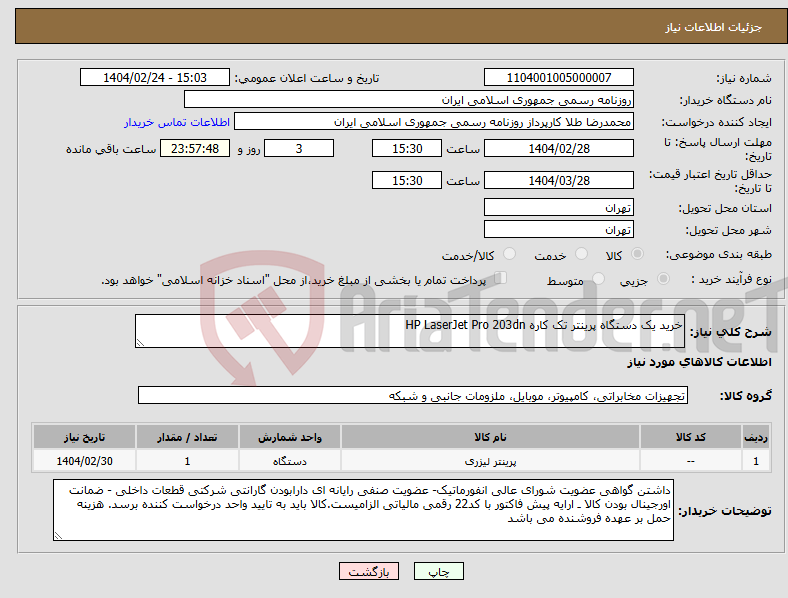The image size is (788, 598).
Task: Click the quantity cell showing 1
Action: (x=187, y=461)
